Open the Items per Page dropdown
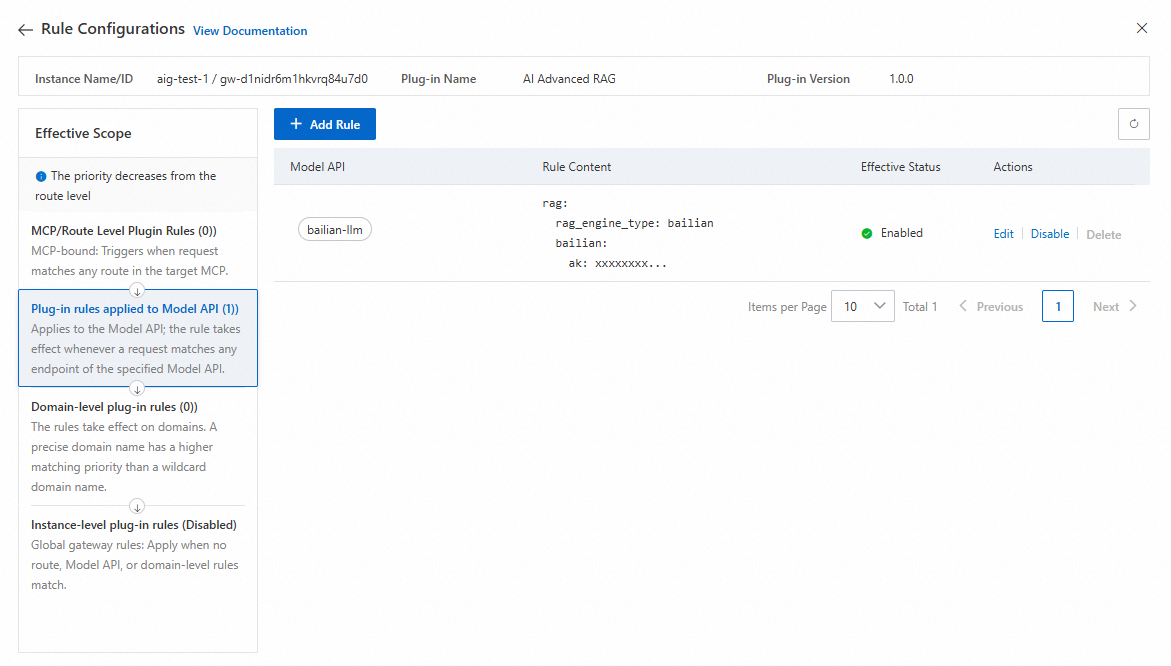The width and height of the screenshot is (1171, 666). coord(863,307)
